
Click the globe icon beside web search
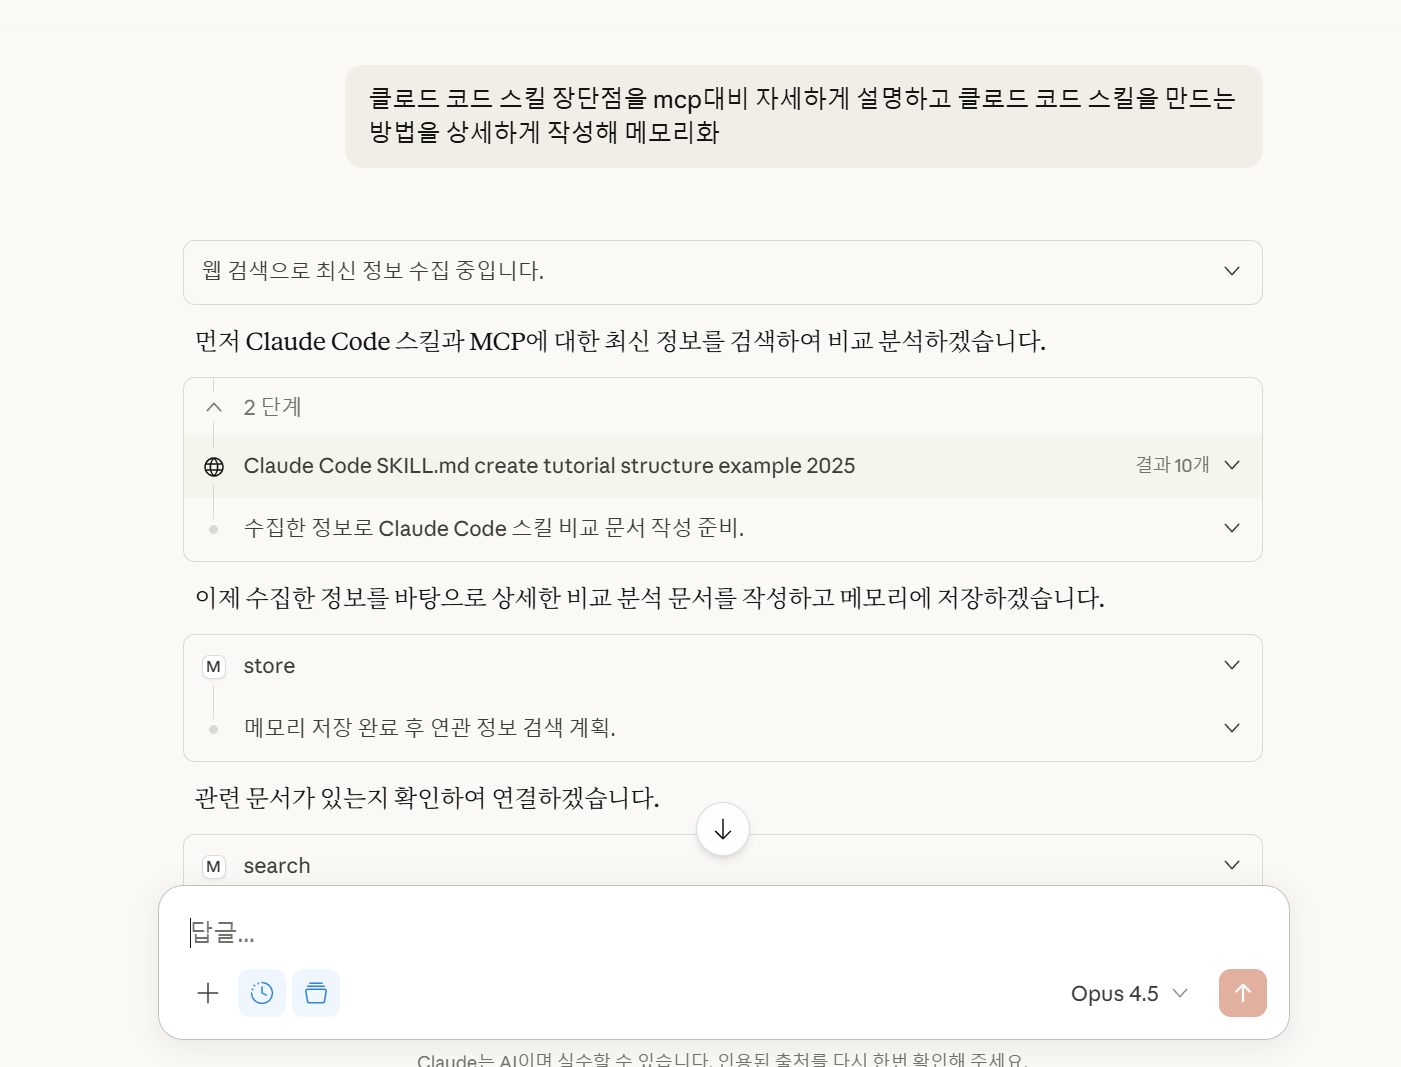click(214, 467)
